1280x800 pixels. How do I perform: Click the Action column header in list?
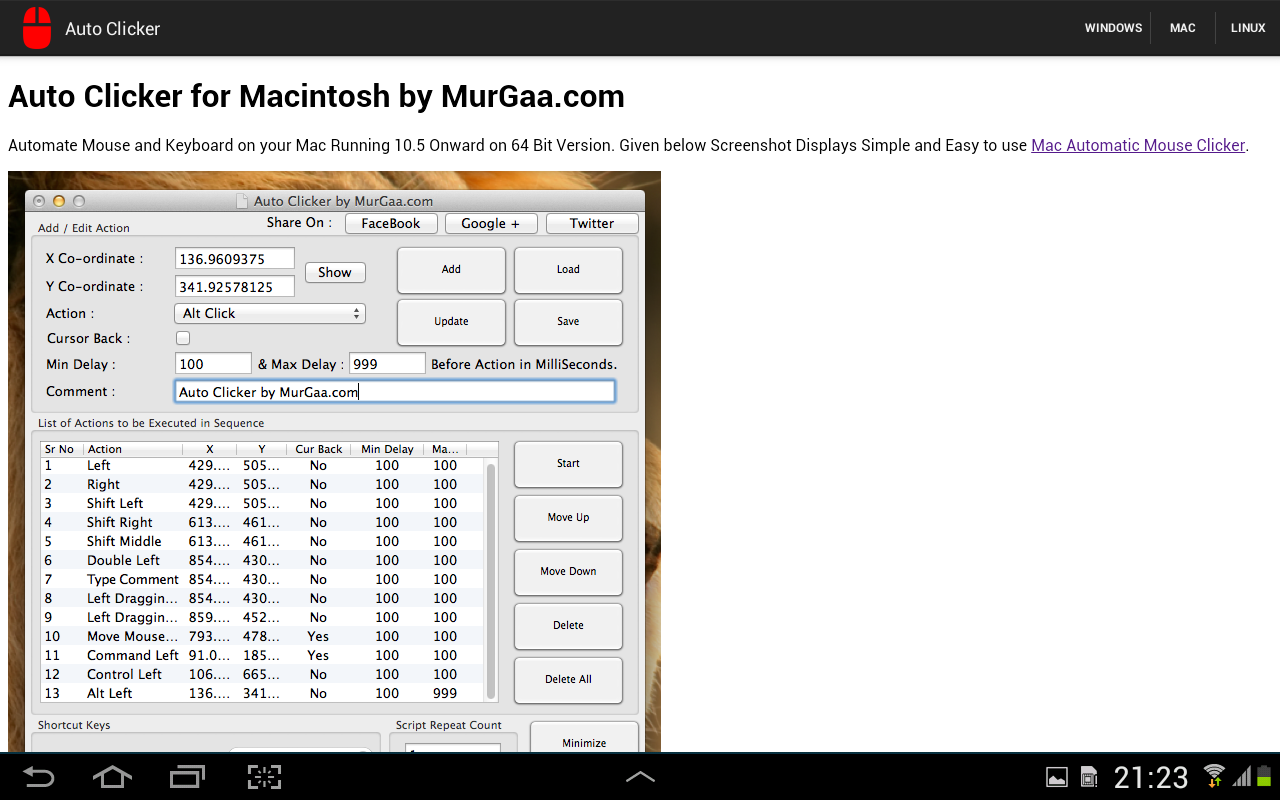click(x=133, y=449)
